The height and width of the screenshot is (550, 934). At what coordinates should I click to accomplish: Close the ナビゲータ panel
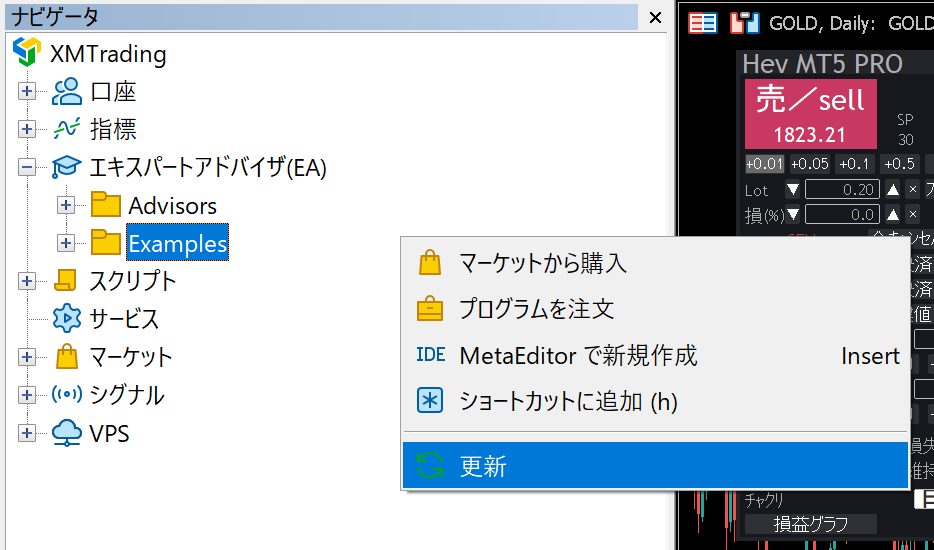[655, 18]
